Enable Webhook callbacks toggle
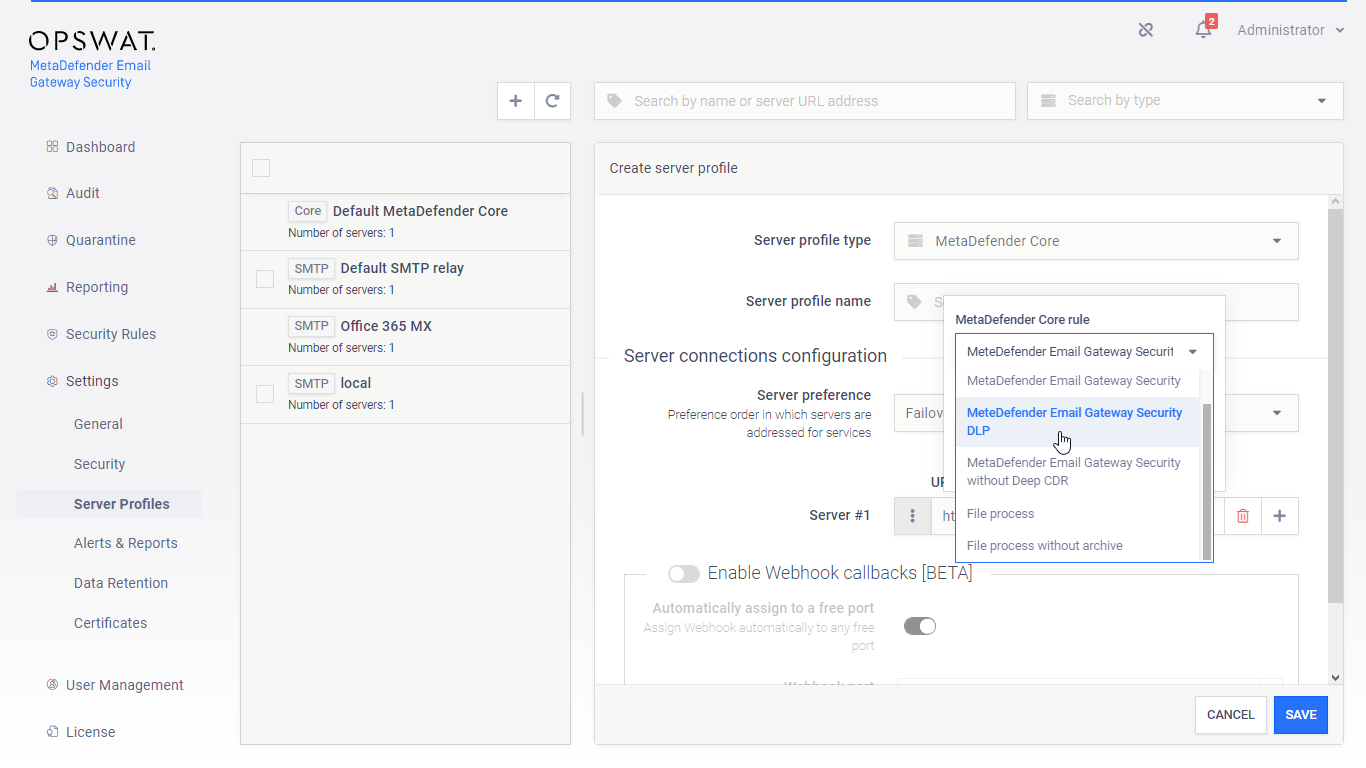The width and height of the screenshot is (1366, 768). pyautogui.click(x=684, y=573)
